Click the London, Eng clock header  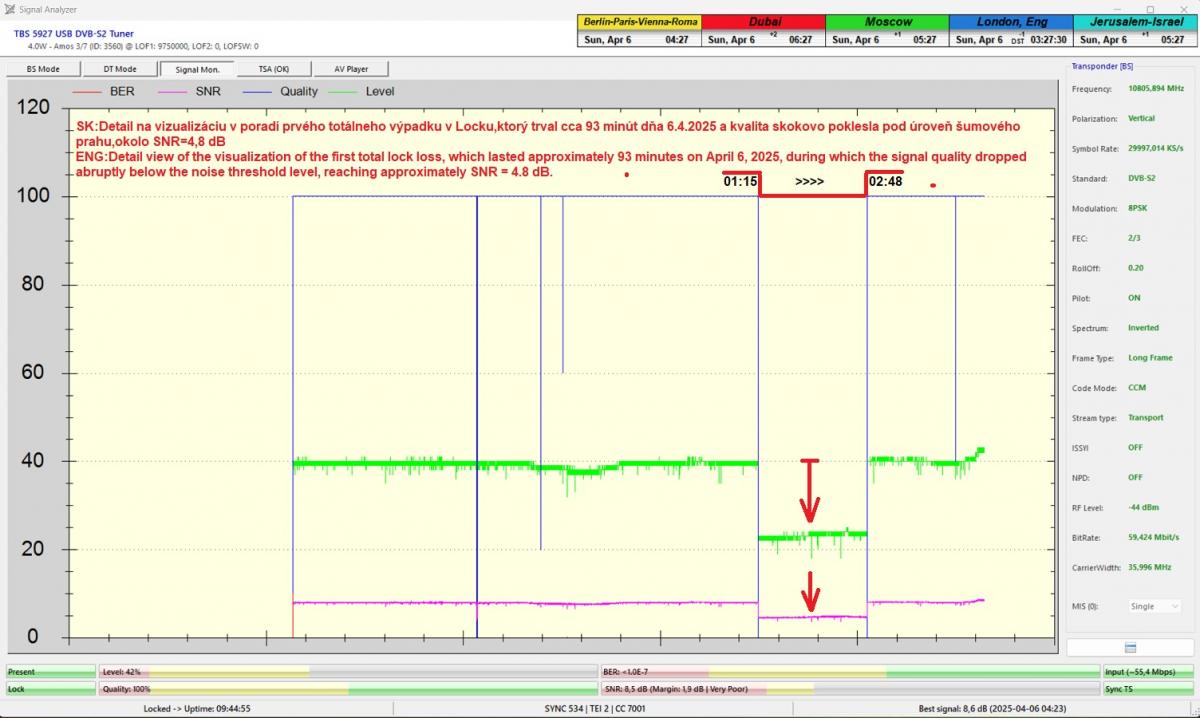[x=1010, y=22]
